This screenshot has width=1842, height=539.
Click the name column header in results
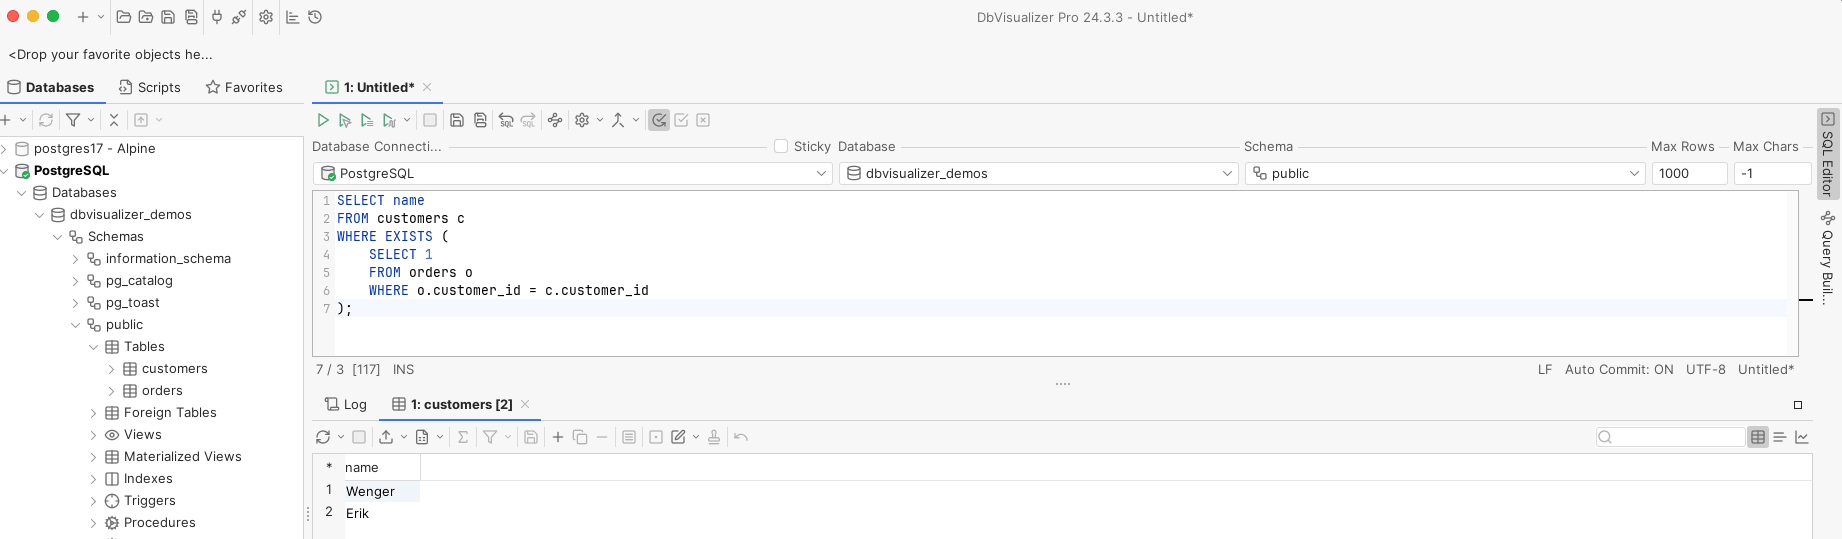pos(362,467)
